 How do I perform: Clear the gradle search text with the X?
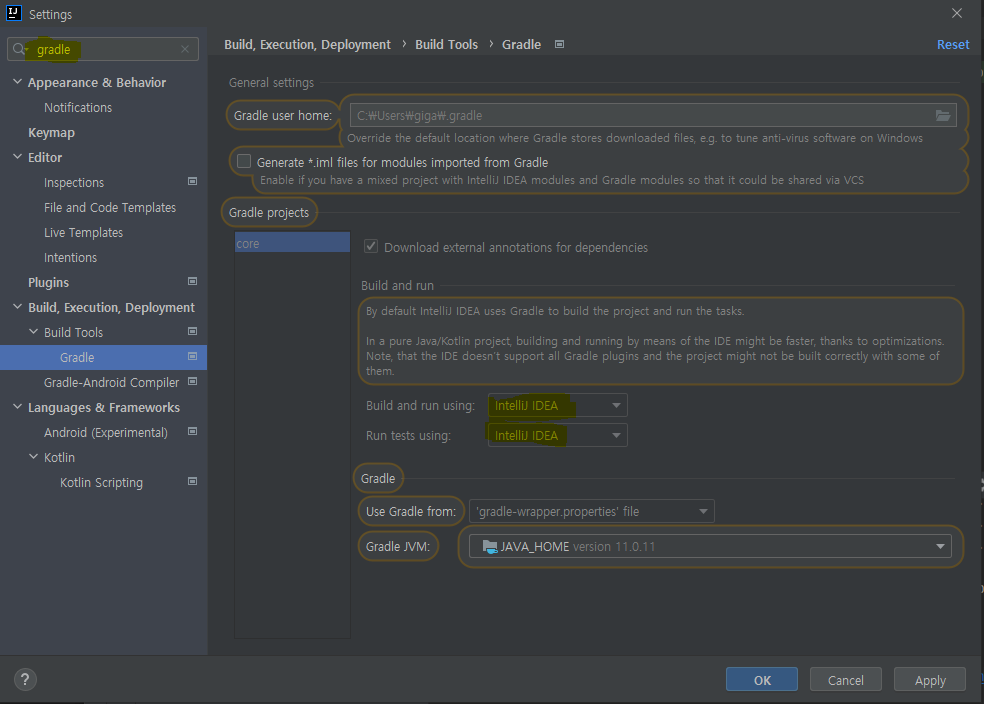pyautogui.click(x=185, y=49)
